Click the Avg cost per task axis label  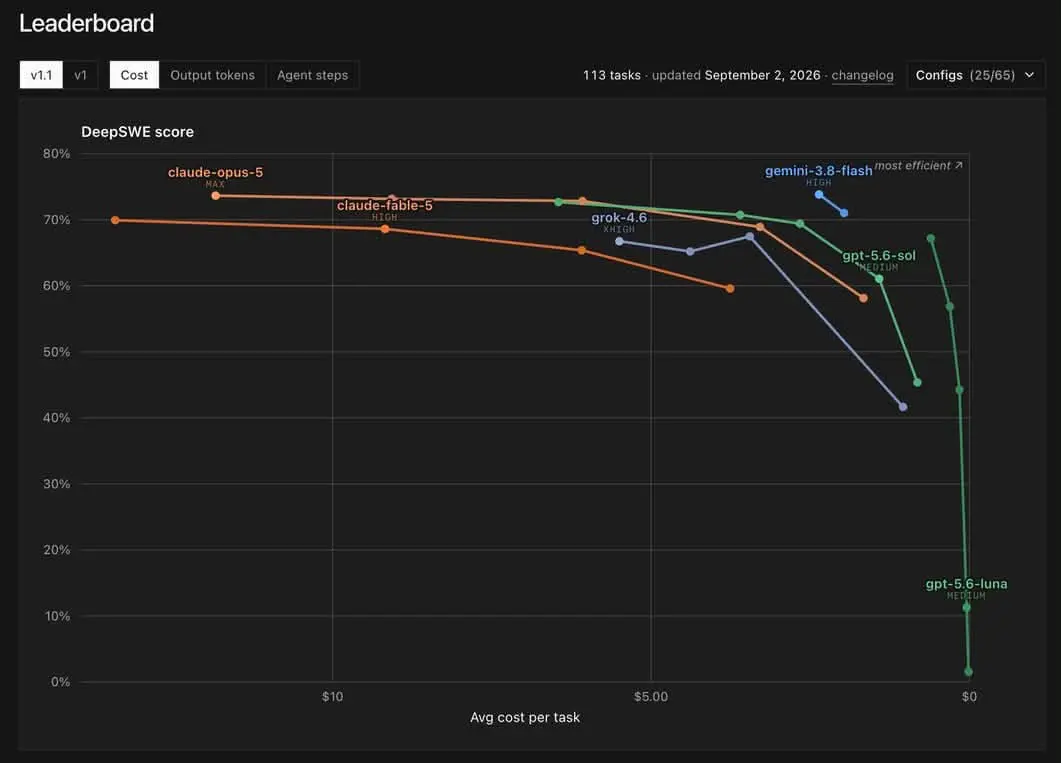(x=525, y=718)
